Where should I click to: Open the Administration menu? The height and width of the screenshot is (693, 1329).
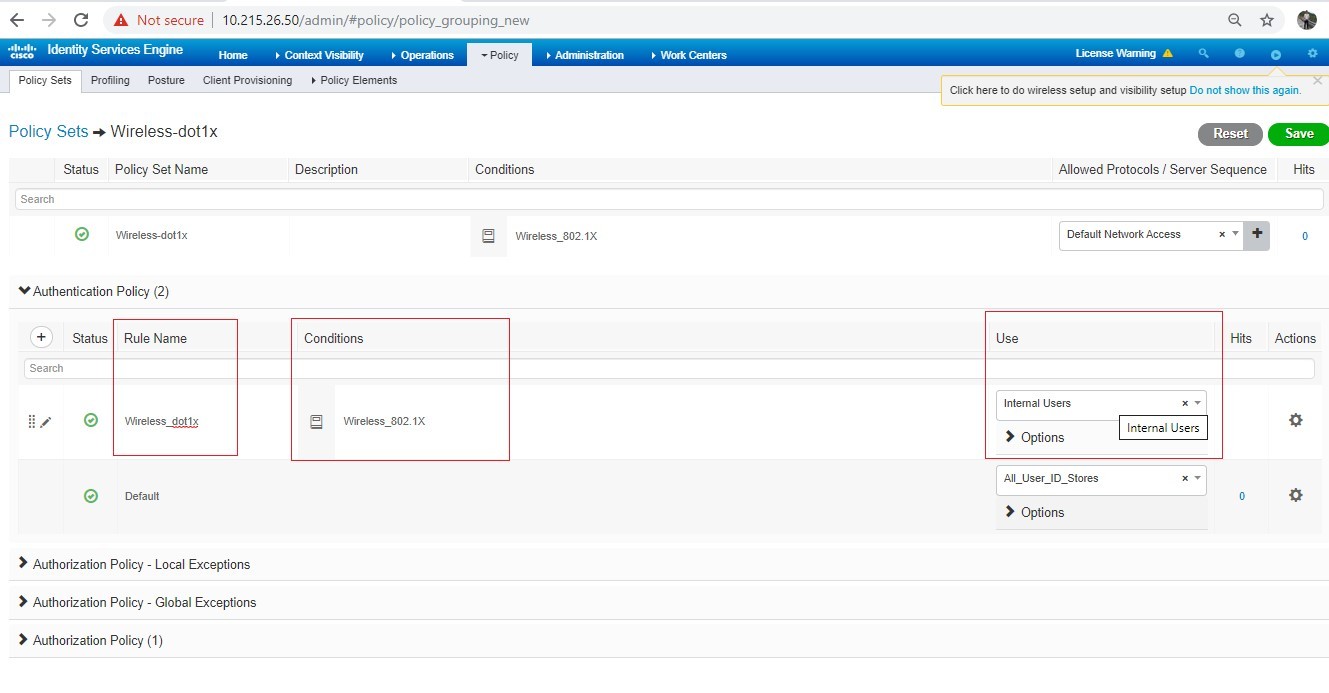(x=585, y=55)
